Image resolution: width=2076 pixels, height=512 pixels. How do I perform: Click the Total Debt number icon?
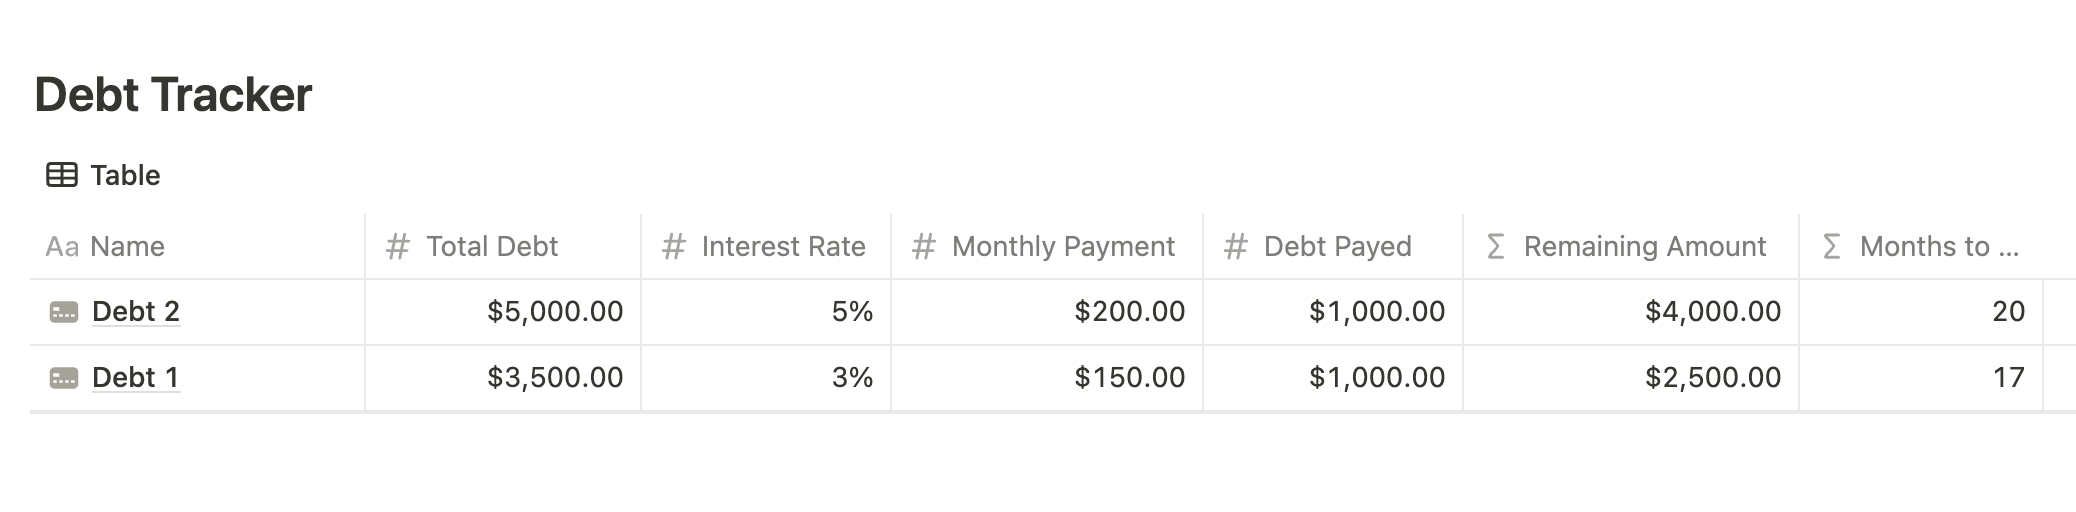coord(398,247)
